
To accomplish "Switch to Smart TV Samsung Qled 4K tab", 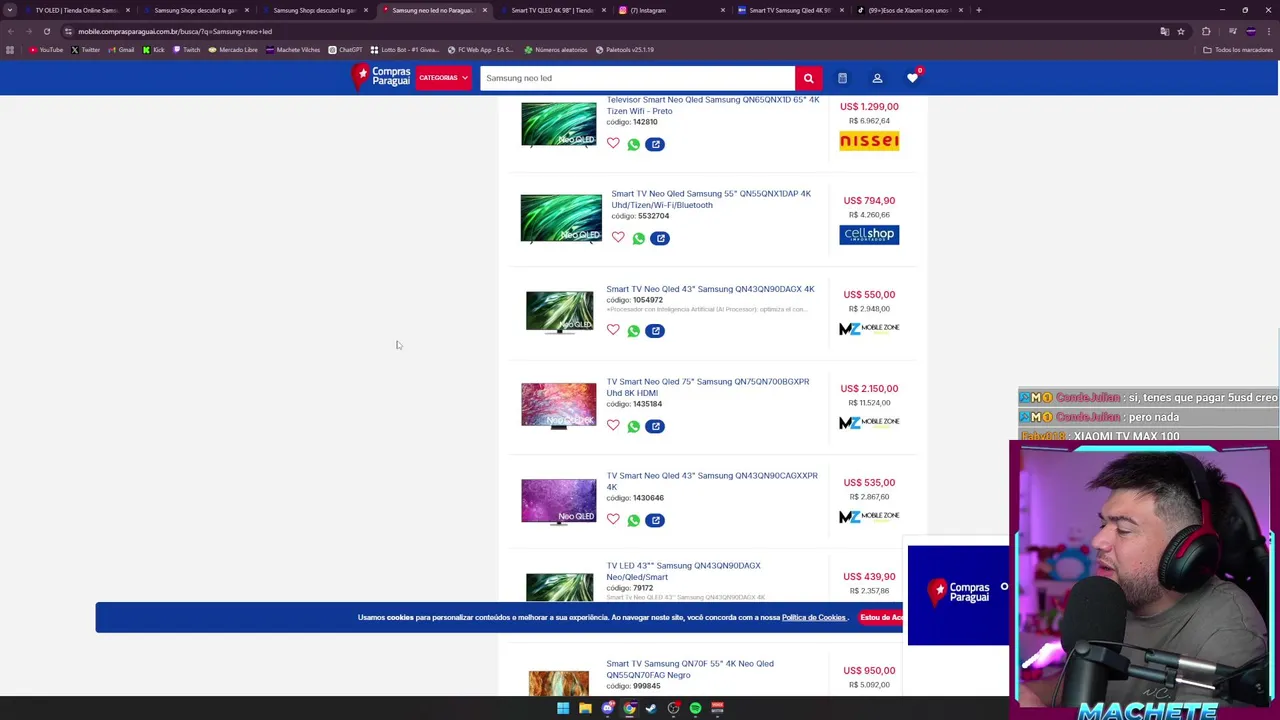I will 790,10.
